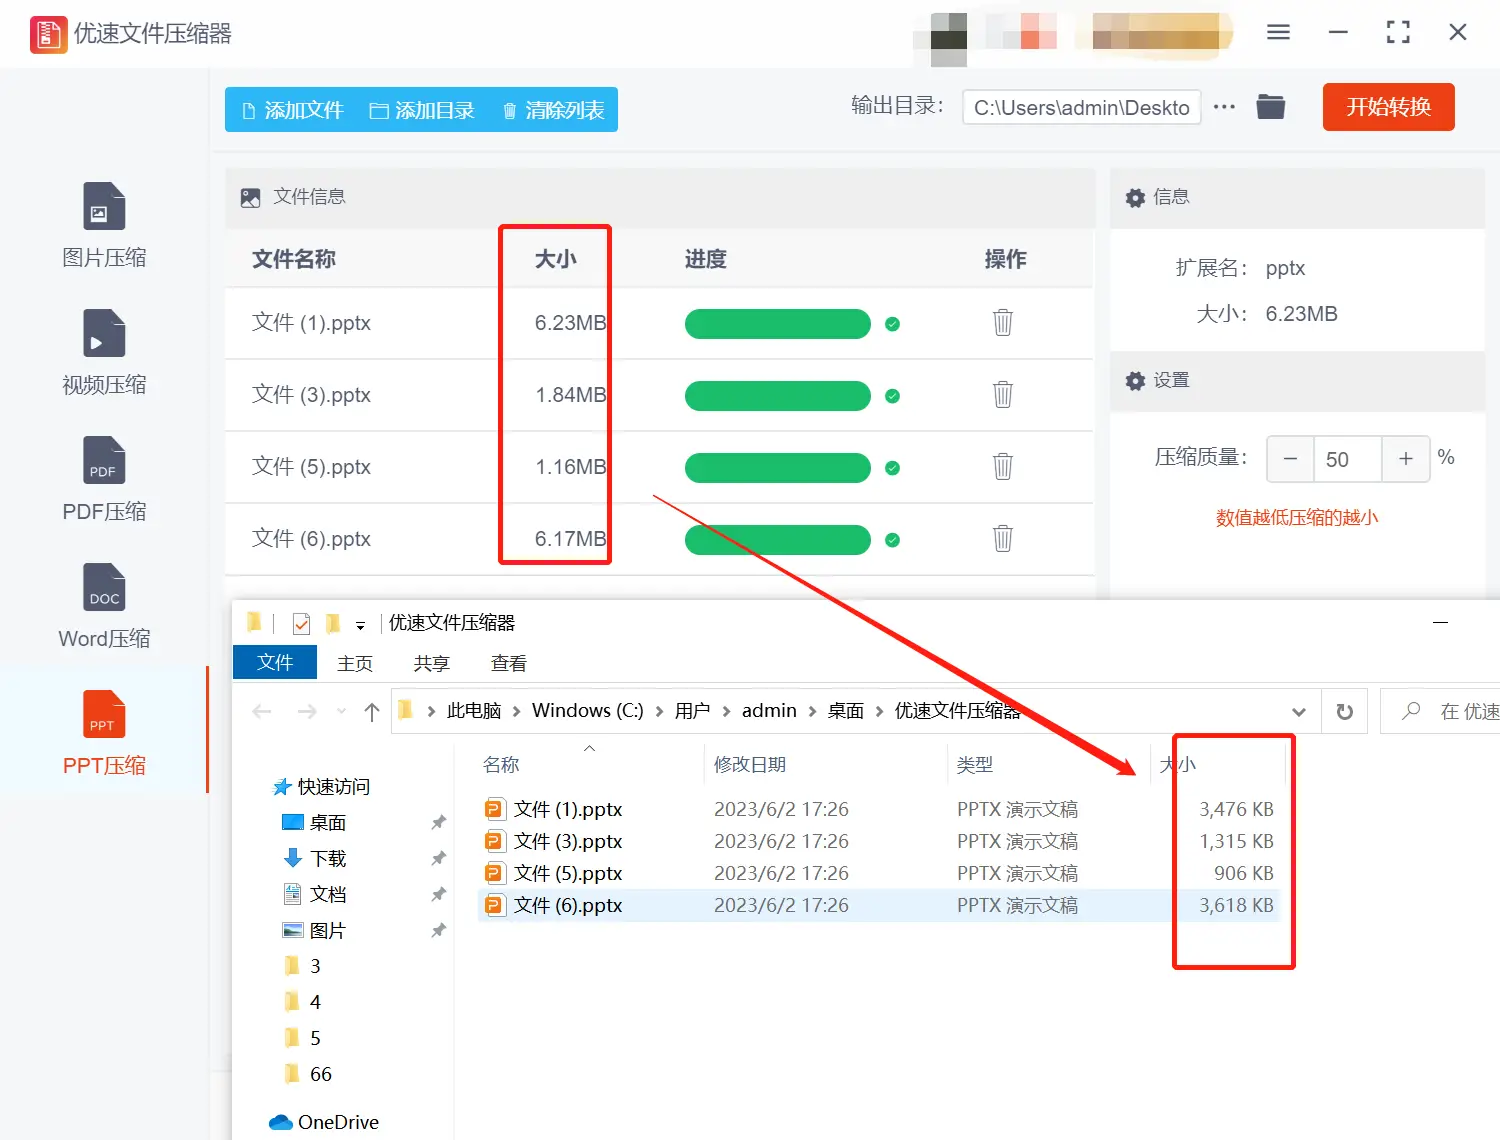
Task: Delete 文件 (1).pptx via its trash icon
Action: click(1002, 323)
